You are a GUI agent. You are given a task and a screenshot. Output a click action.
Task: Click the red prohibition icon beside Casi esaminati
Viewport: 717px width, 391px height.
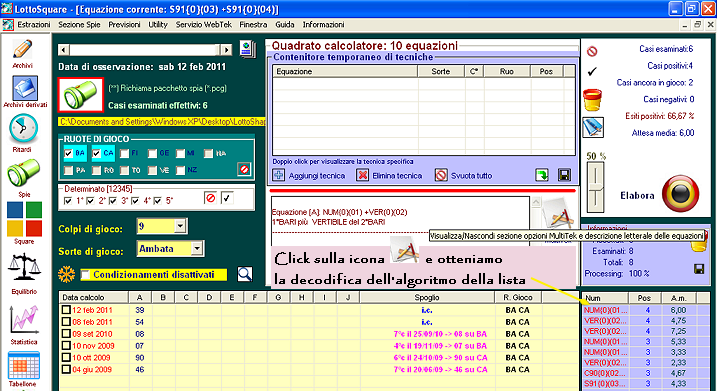click(592, 51)
